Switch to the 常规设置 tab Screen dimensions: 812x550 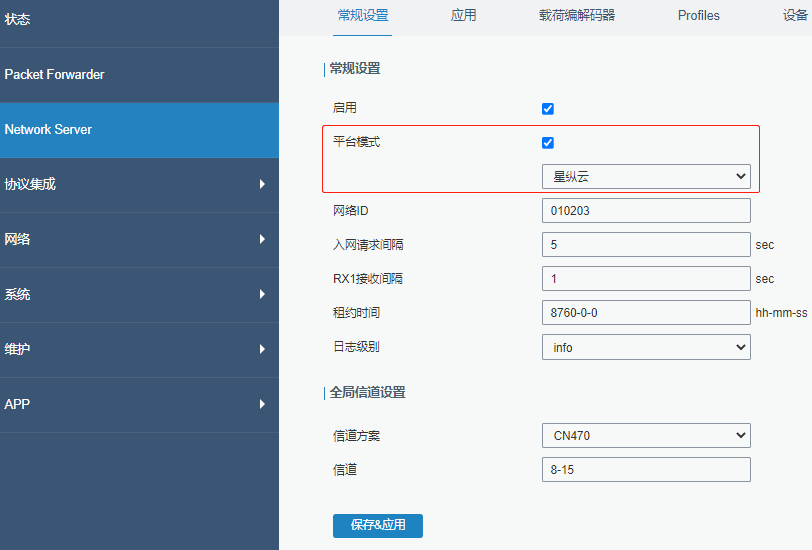[362, 16]
